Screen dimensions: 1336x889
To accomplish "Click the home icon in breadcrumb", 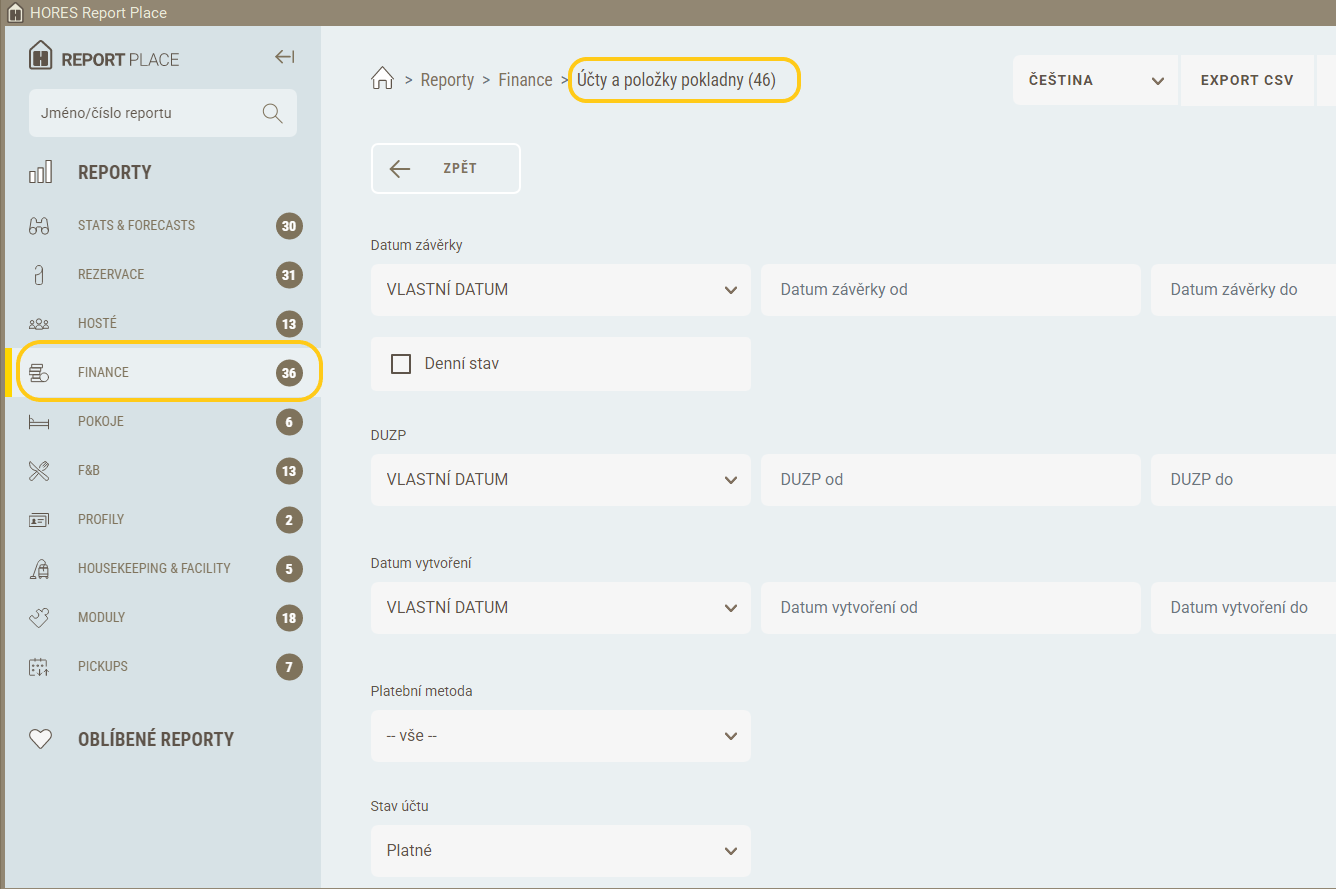I will click(x=382, y=79).
